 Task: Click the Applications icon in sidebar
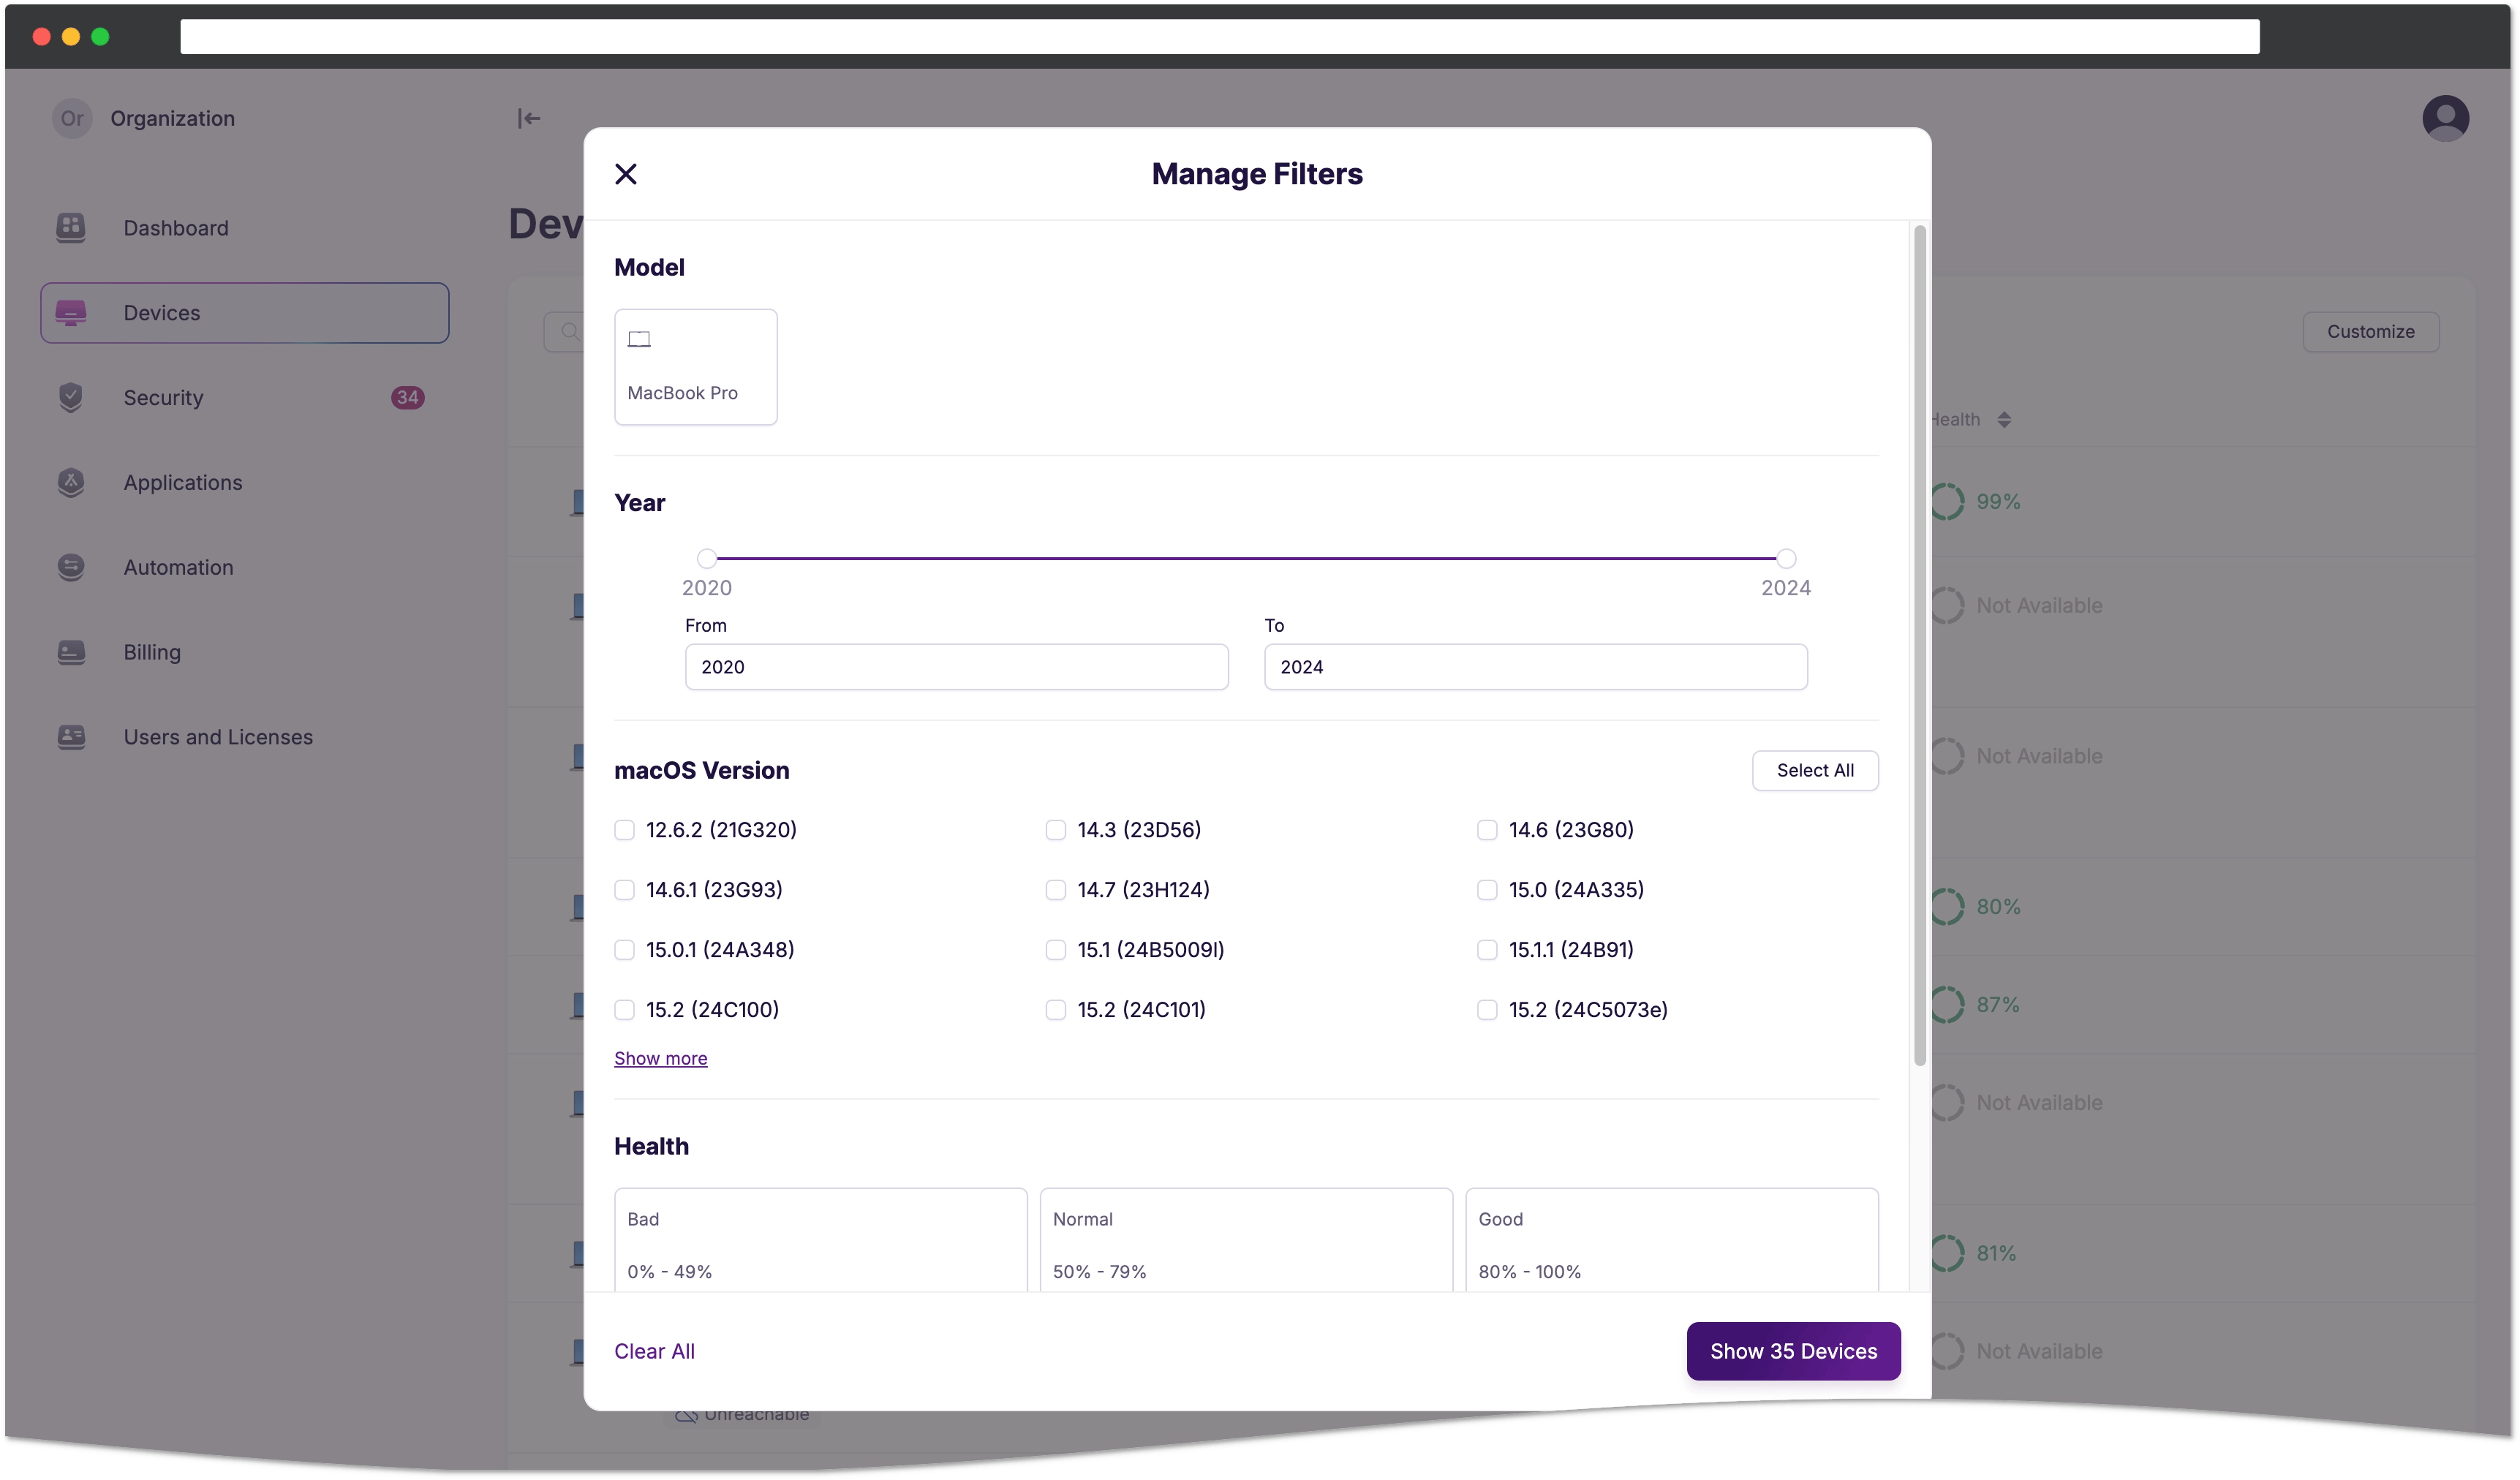pos(71,482)
